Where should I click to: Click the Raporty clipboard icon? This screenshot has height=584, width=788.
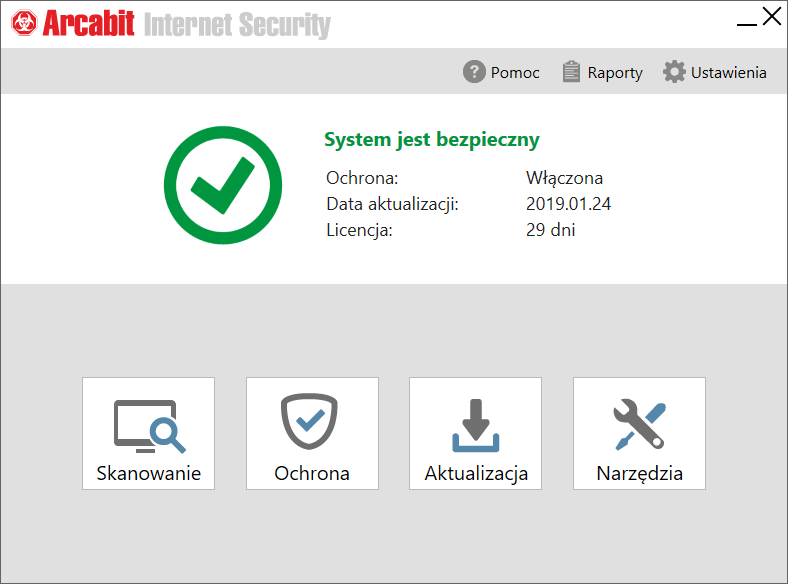[571, 71]
